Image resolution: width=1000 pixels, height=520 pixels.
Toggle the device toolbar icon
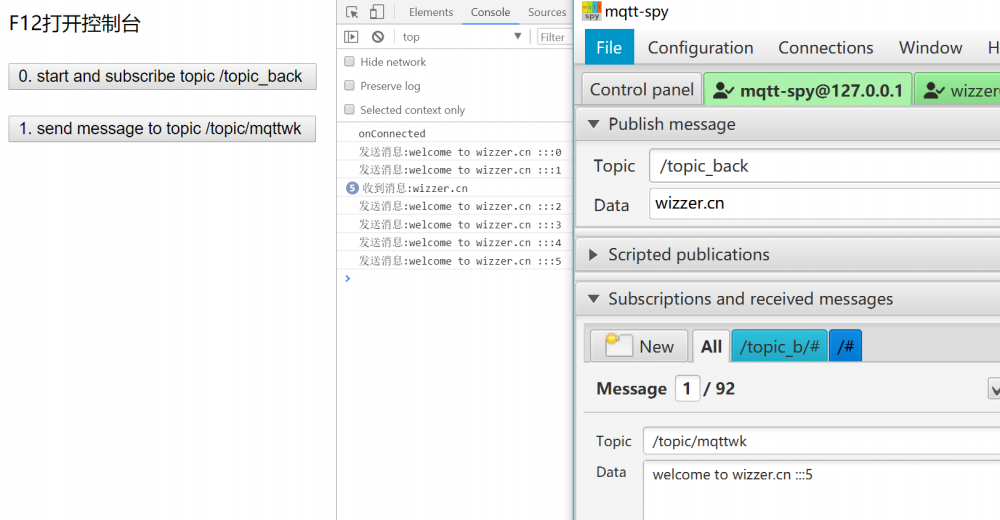point(377,12)
